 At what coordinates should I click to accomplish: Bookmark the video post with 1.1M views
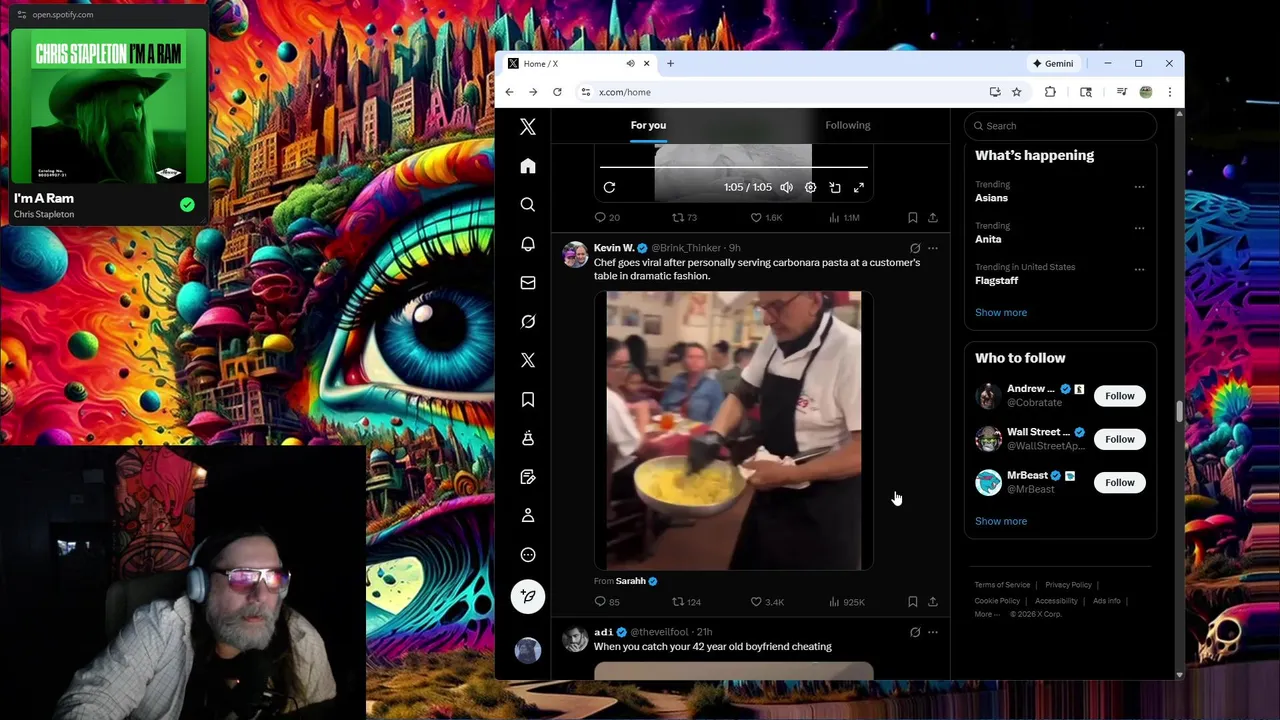tap(912, 217)
